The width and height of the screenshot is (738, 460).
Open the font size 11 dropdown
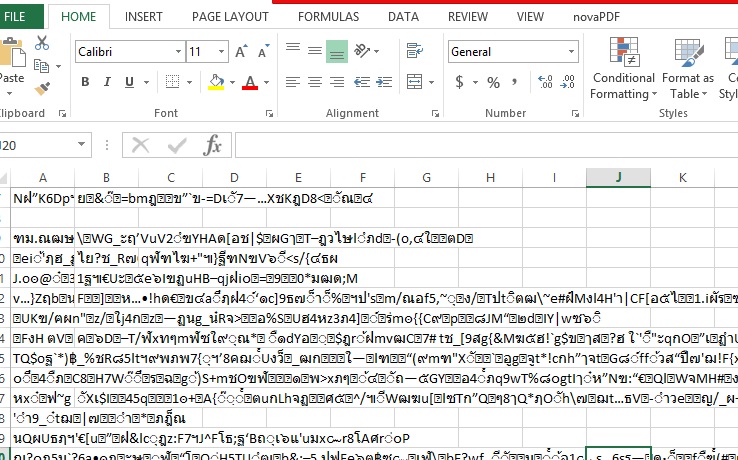pyautogui.click(x=221, y=52)
